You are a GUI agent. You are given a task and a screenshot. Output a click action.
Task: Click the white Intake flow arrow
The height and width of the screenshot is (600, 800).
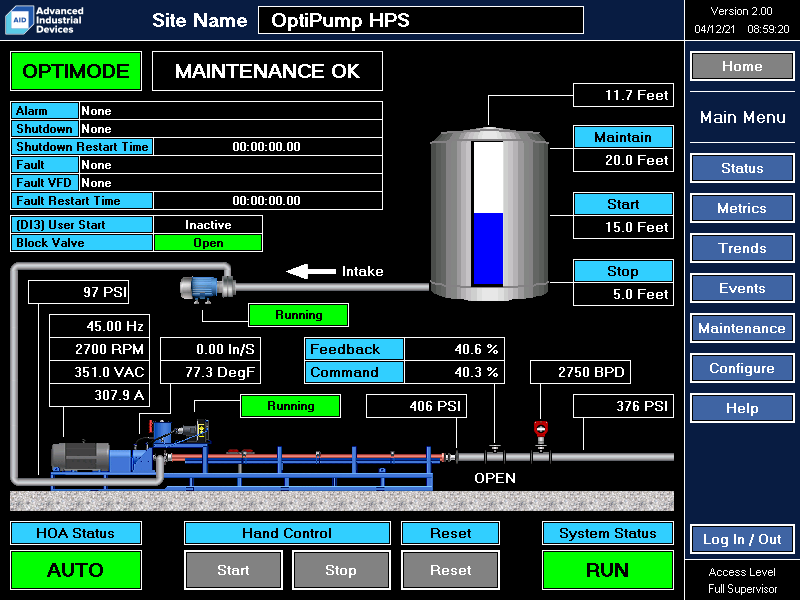311,271
